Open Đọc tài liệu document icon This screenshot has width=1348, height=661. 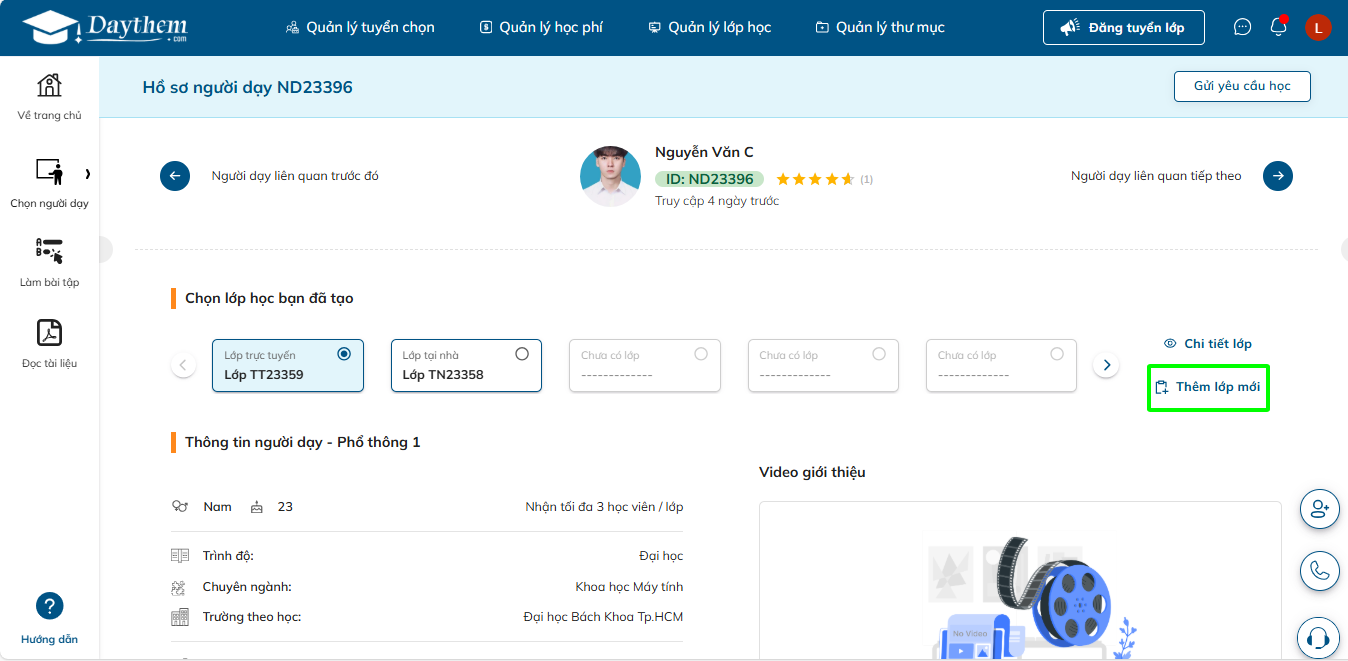point(49,333)
